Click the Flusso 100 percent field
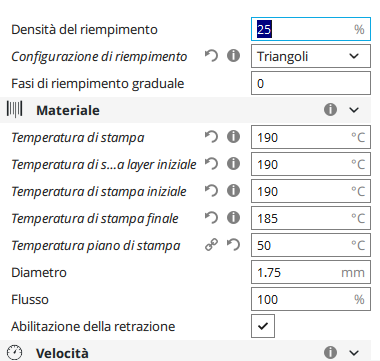 point(311,299)
